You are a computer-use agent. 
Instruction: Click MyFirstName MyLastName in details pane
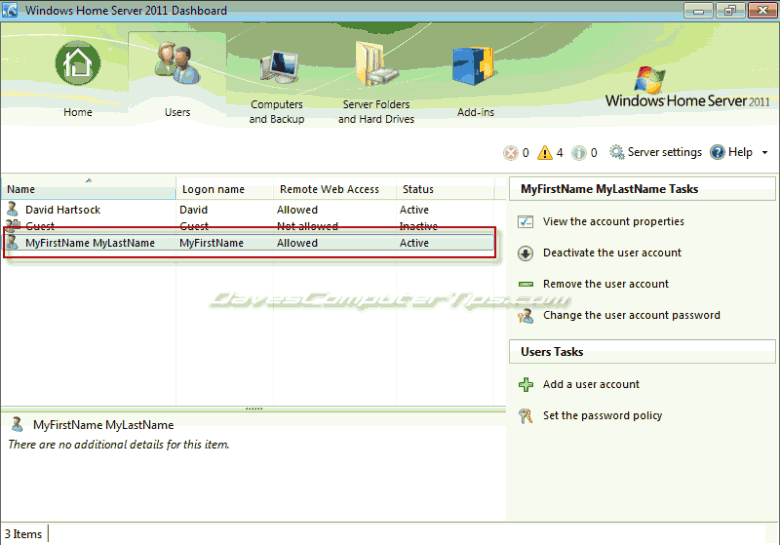click(x=103, y=425)
